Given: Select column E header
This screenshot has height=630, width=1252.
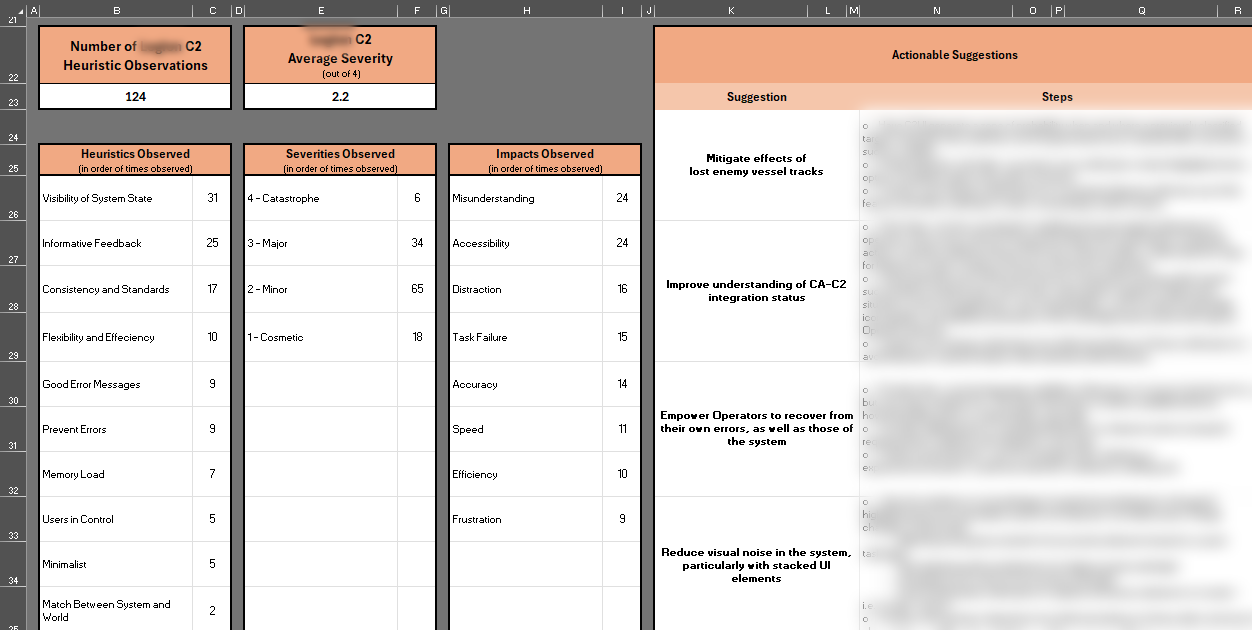Looking at the screenshot, I should tap(320, 10).
